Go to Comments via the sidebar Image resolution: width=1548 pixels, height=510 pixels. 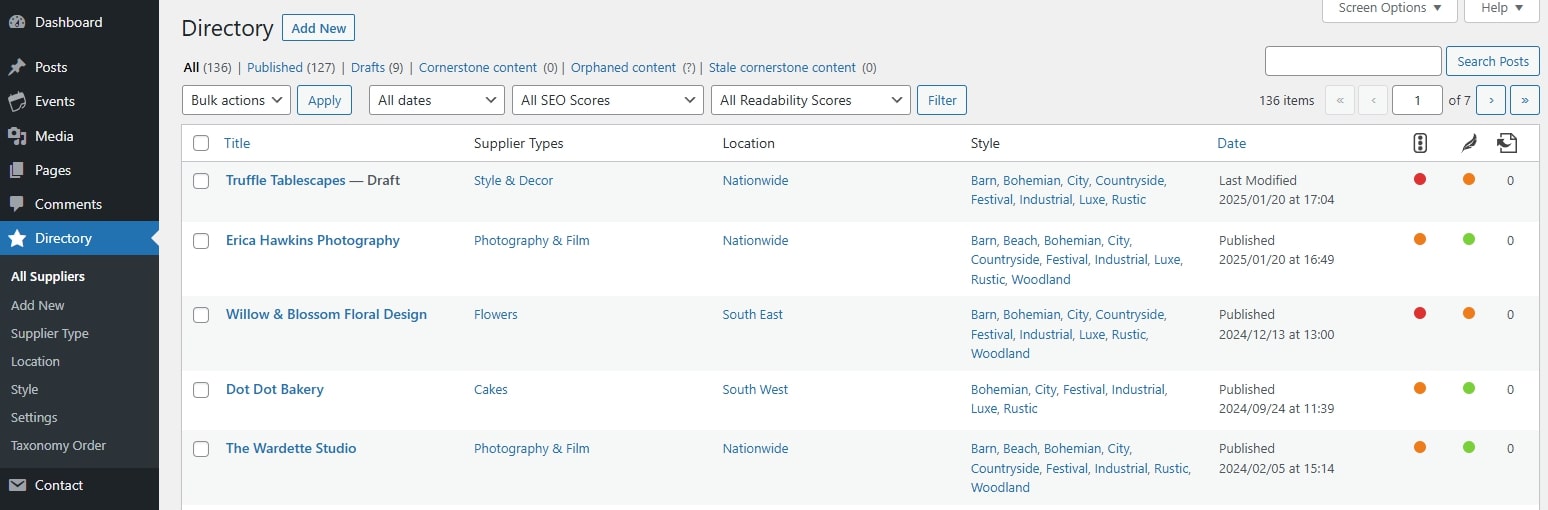point(17,204)
